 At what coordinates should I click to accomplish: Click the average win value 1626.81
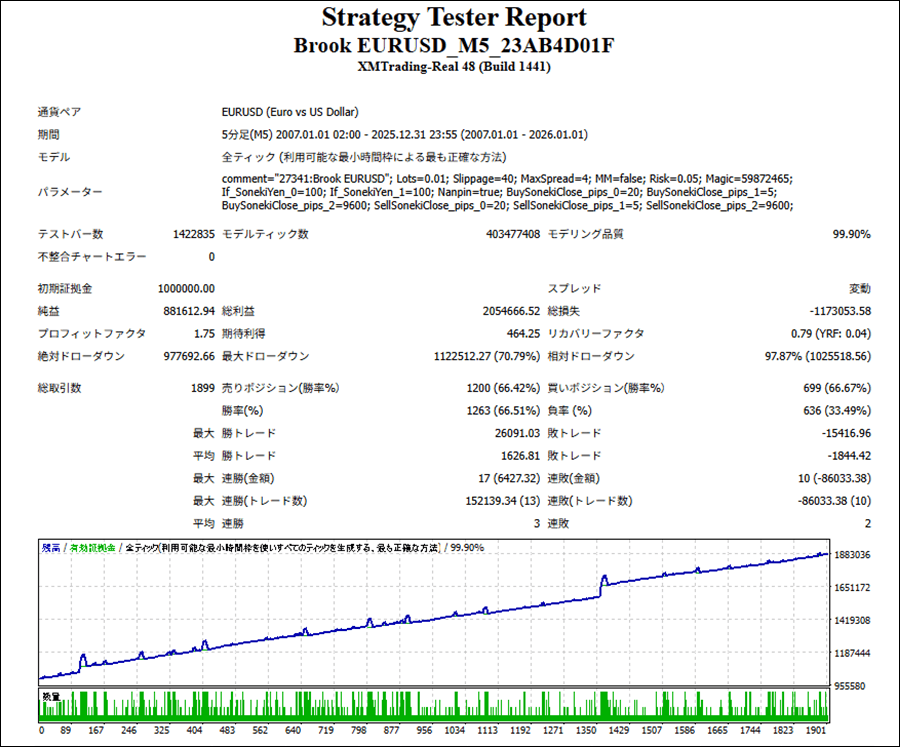pyautogui.click(x=520, y=456)
